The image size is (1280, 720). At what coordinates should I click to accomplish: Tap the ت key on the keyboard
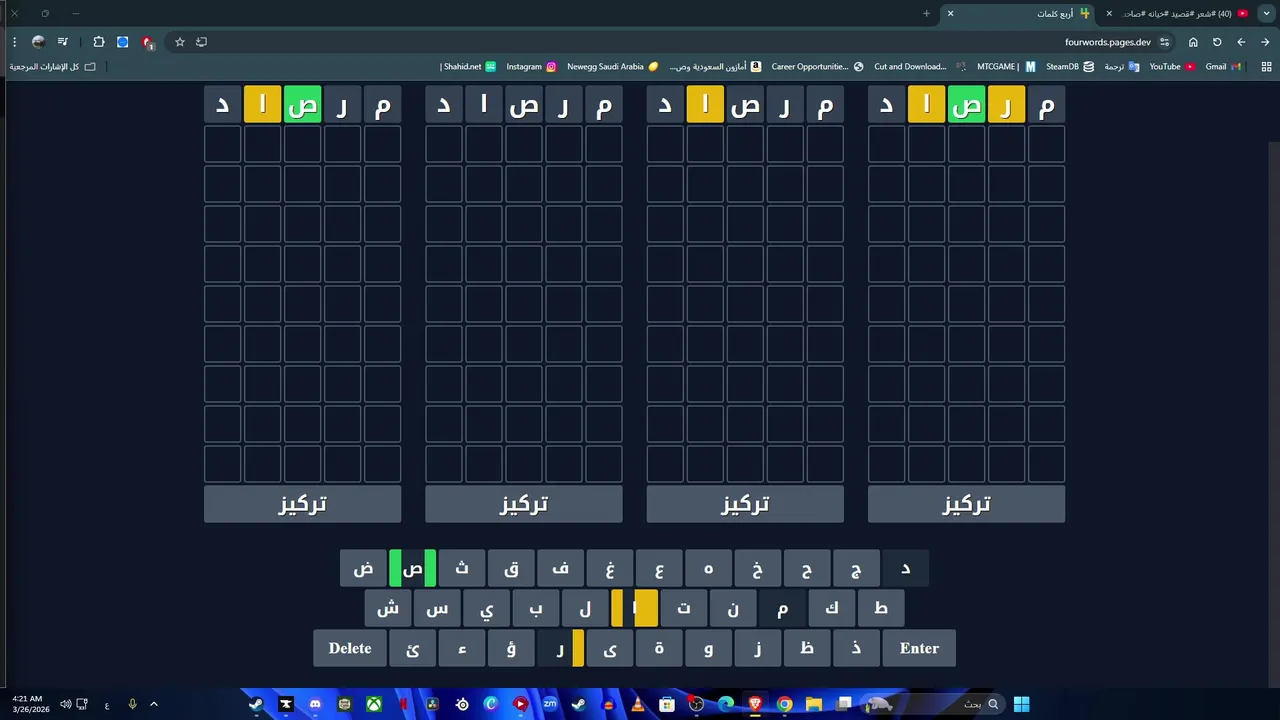click(683, 608)
